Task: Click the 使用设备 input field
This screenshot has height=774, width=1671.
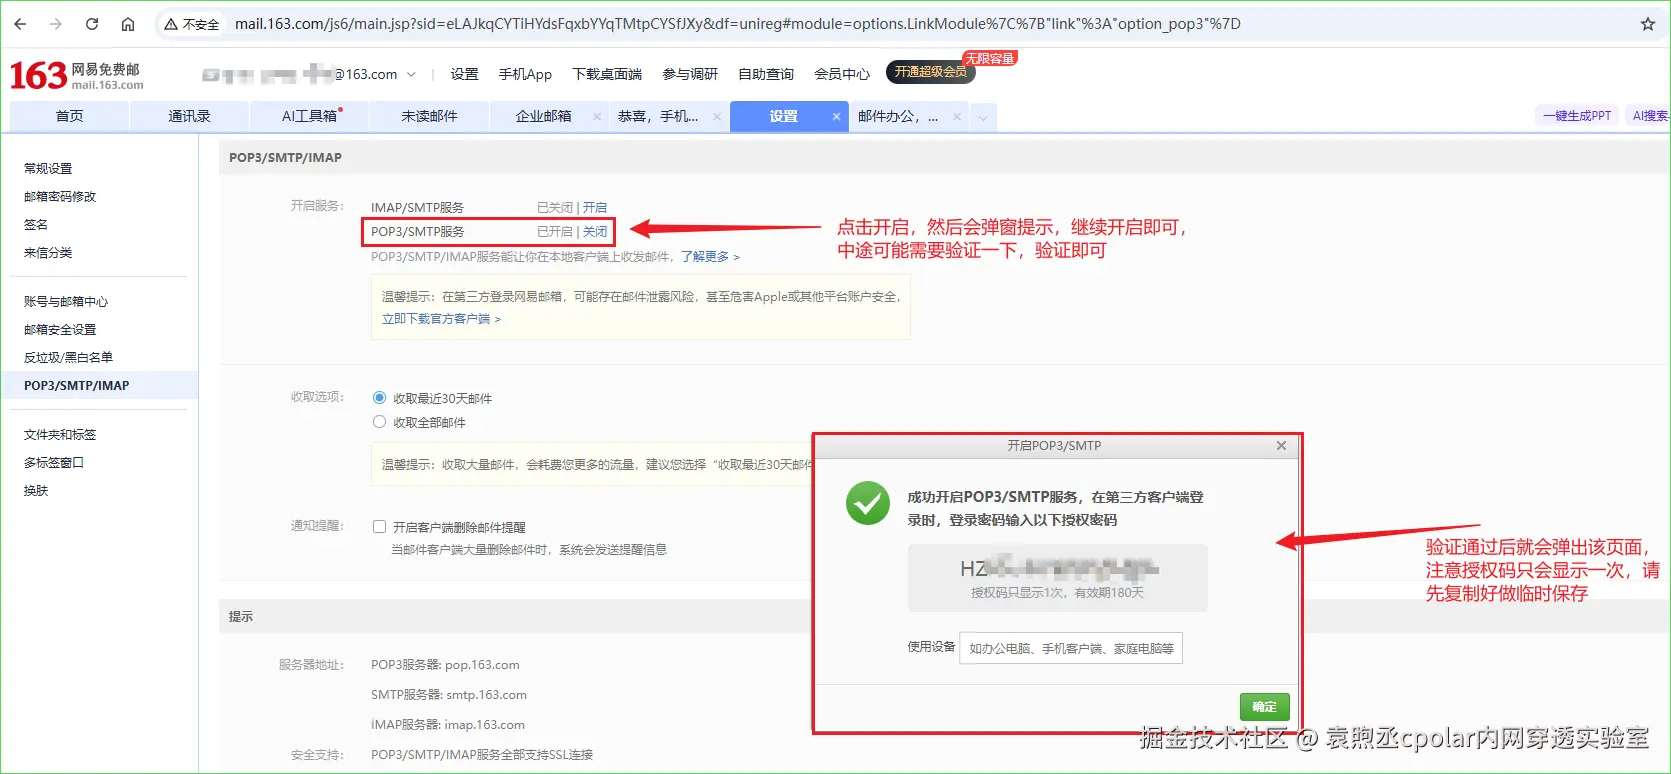Action: (1071, 648)
